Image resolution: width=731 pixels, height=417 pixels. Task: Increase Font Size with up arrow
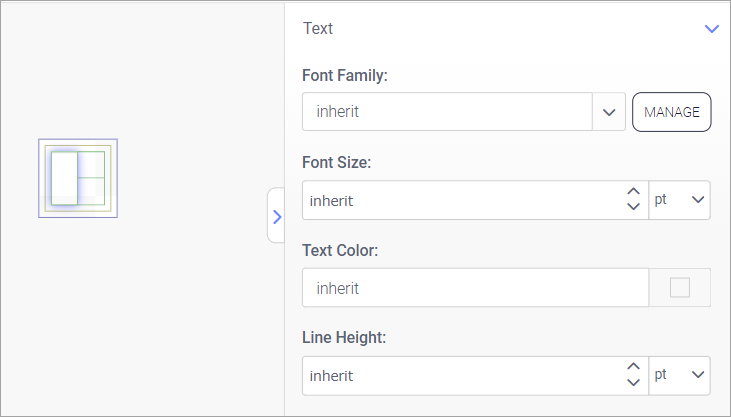click(x=632, y=192)
